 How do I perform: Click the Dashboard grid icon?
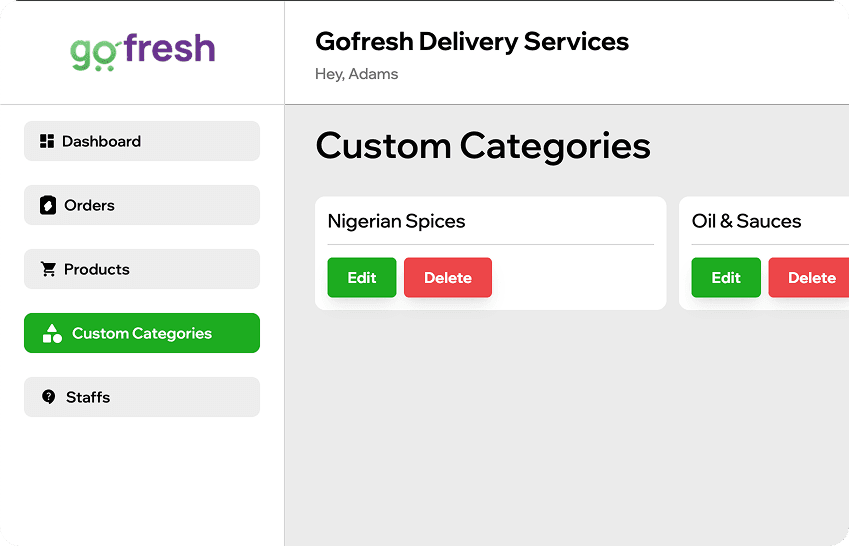47,141
